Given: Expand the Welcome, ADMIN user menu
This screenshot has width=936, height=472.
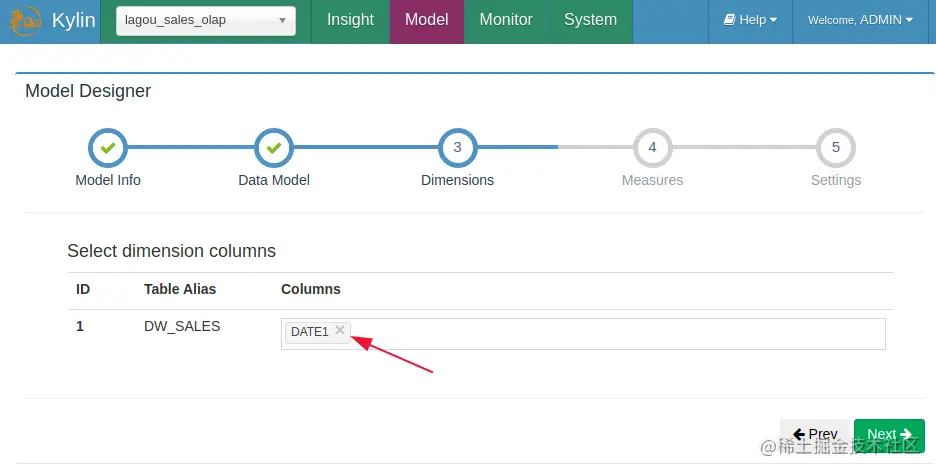Looking at the screenshot, I should [x=860, y=20].
